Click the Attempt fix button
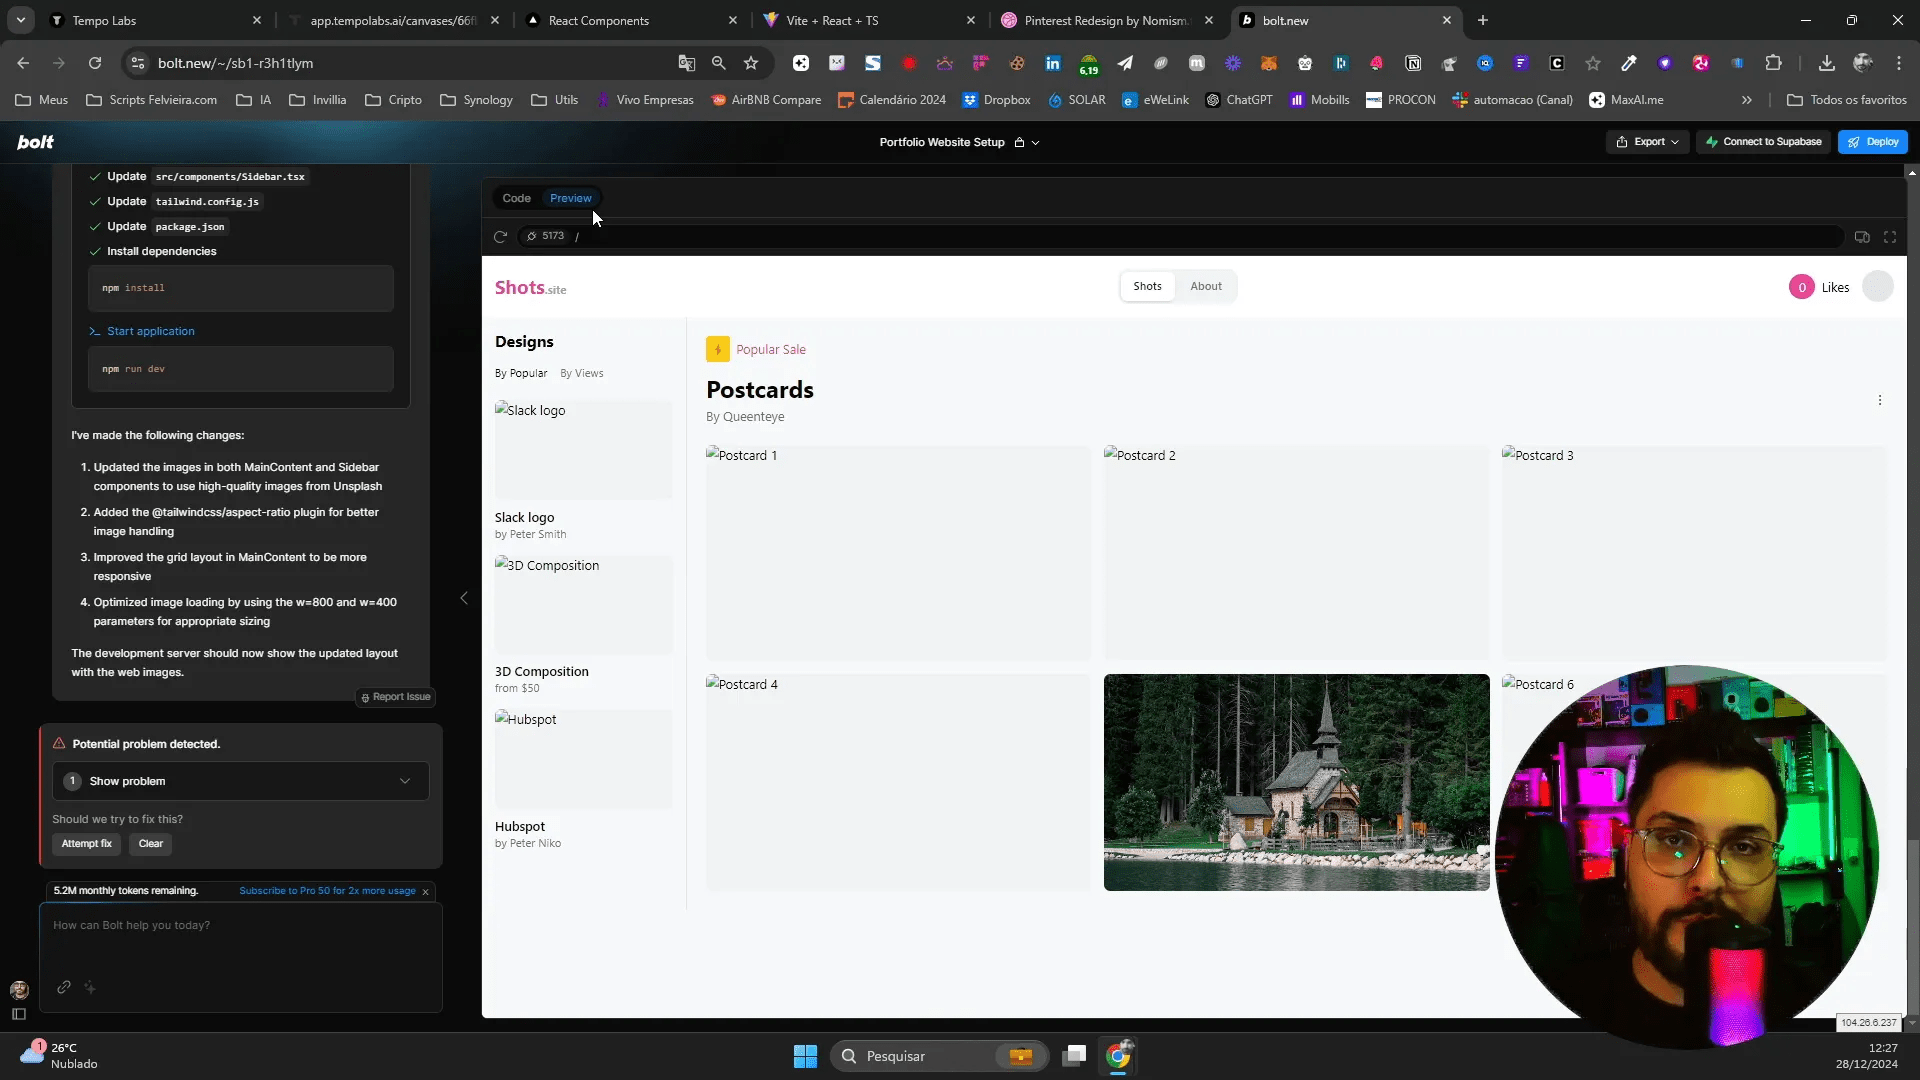 tap(86, 844)
